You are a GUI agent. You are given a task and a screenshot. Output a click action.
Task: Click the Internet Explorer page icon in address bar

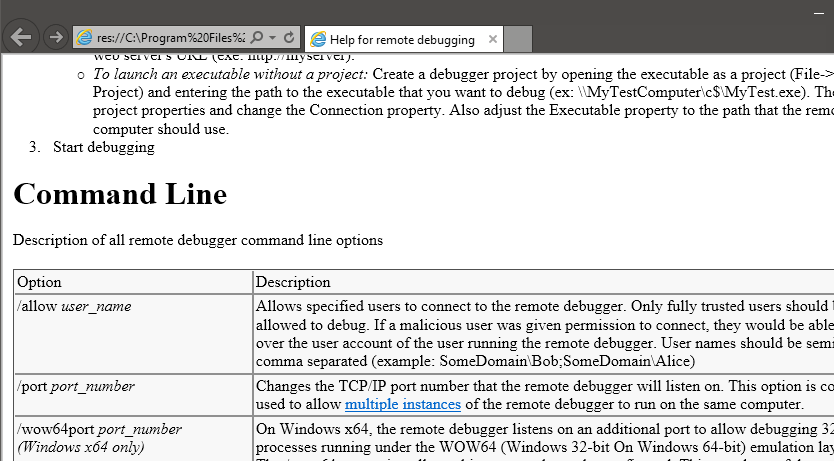point(85,38)
